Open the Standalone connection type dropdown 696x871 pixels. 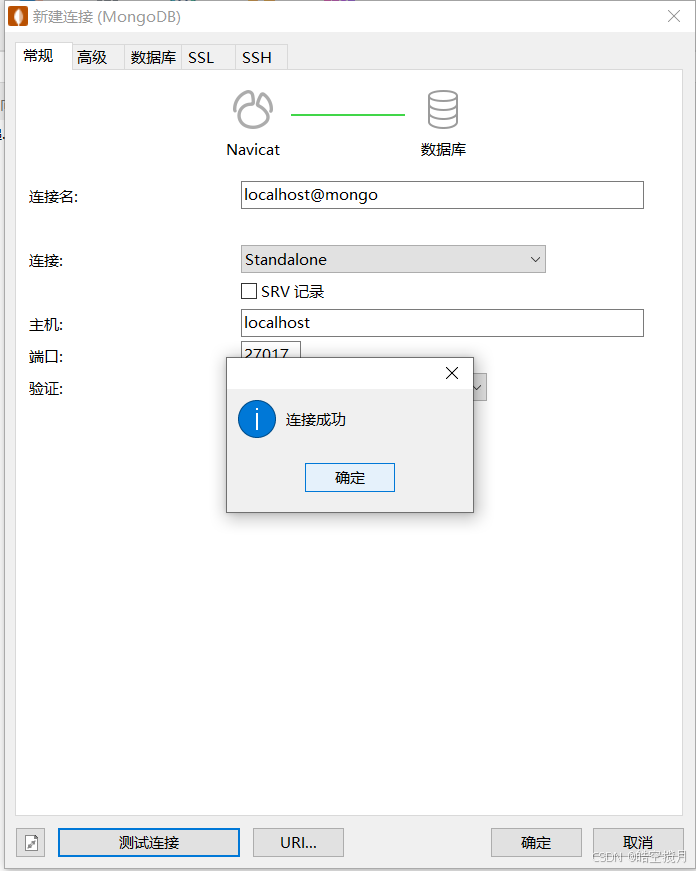tap(393, 259)
